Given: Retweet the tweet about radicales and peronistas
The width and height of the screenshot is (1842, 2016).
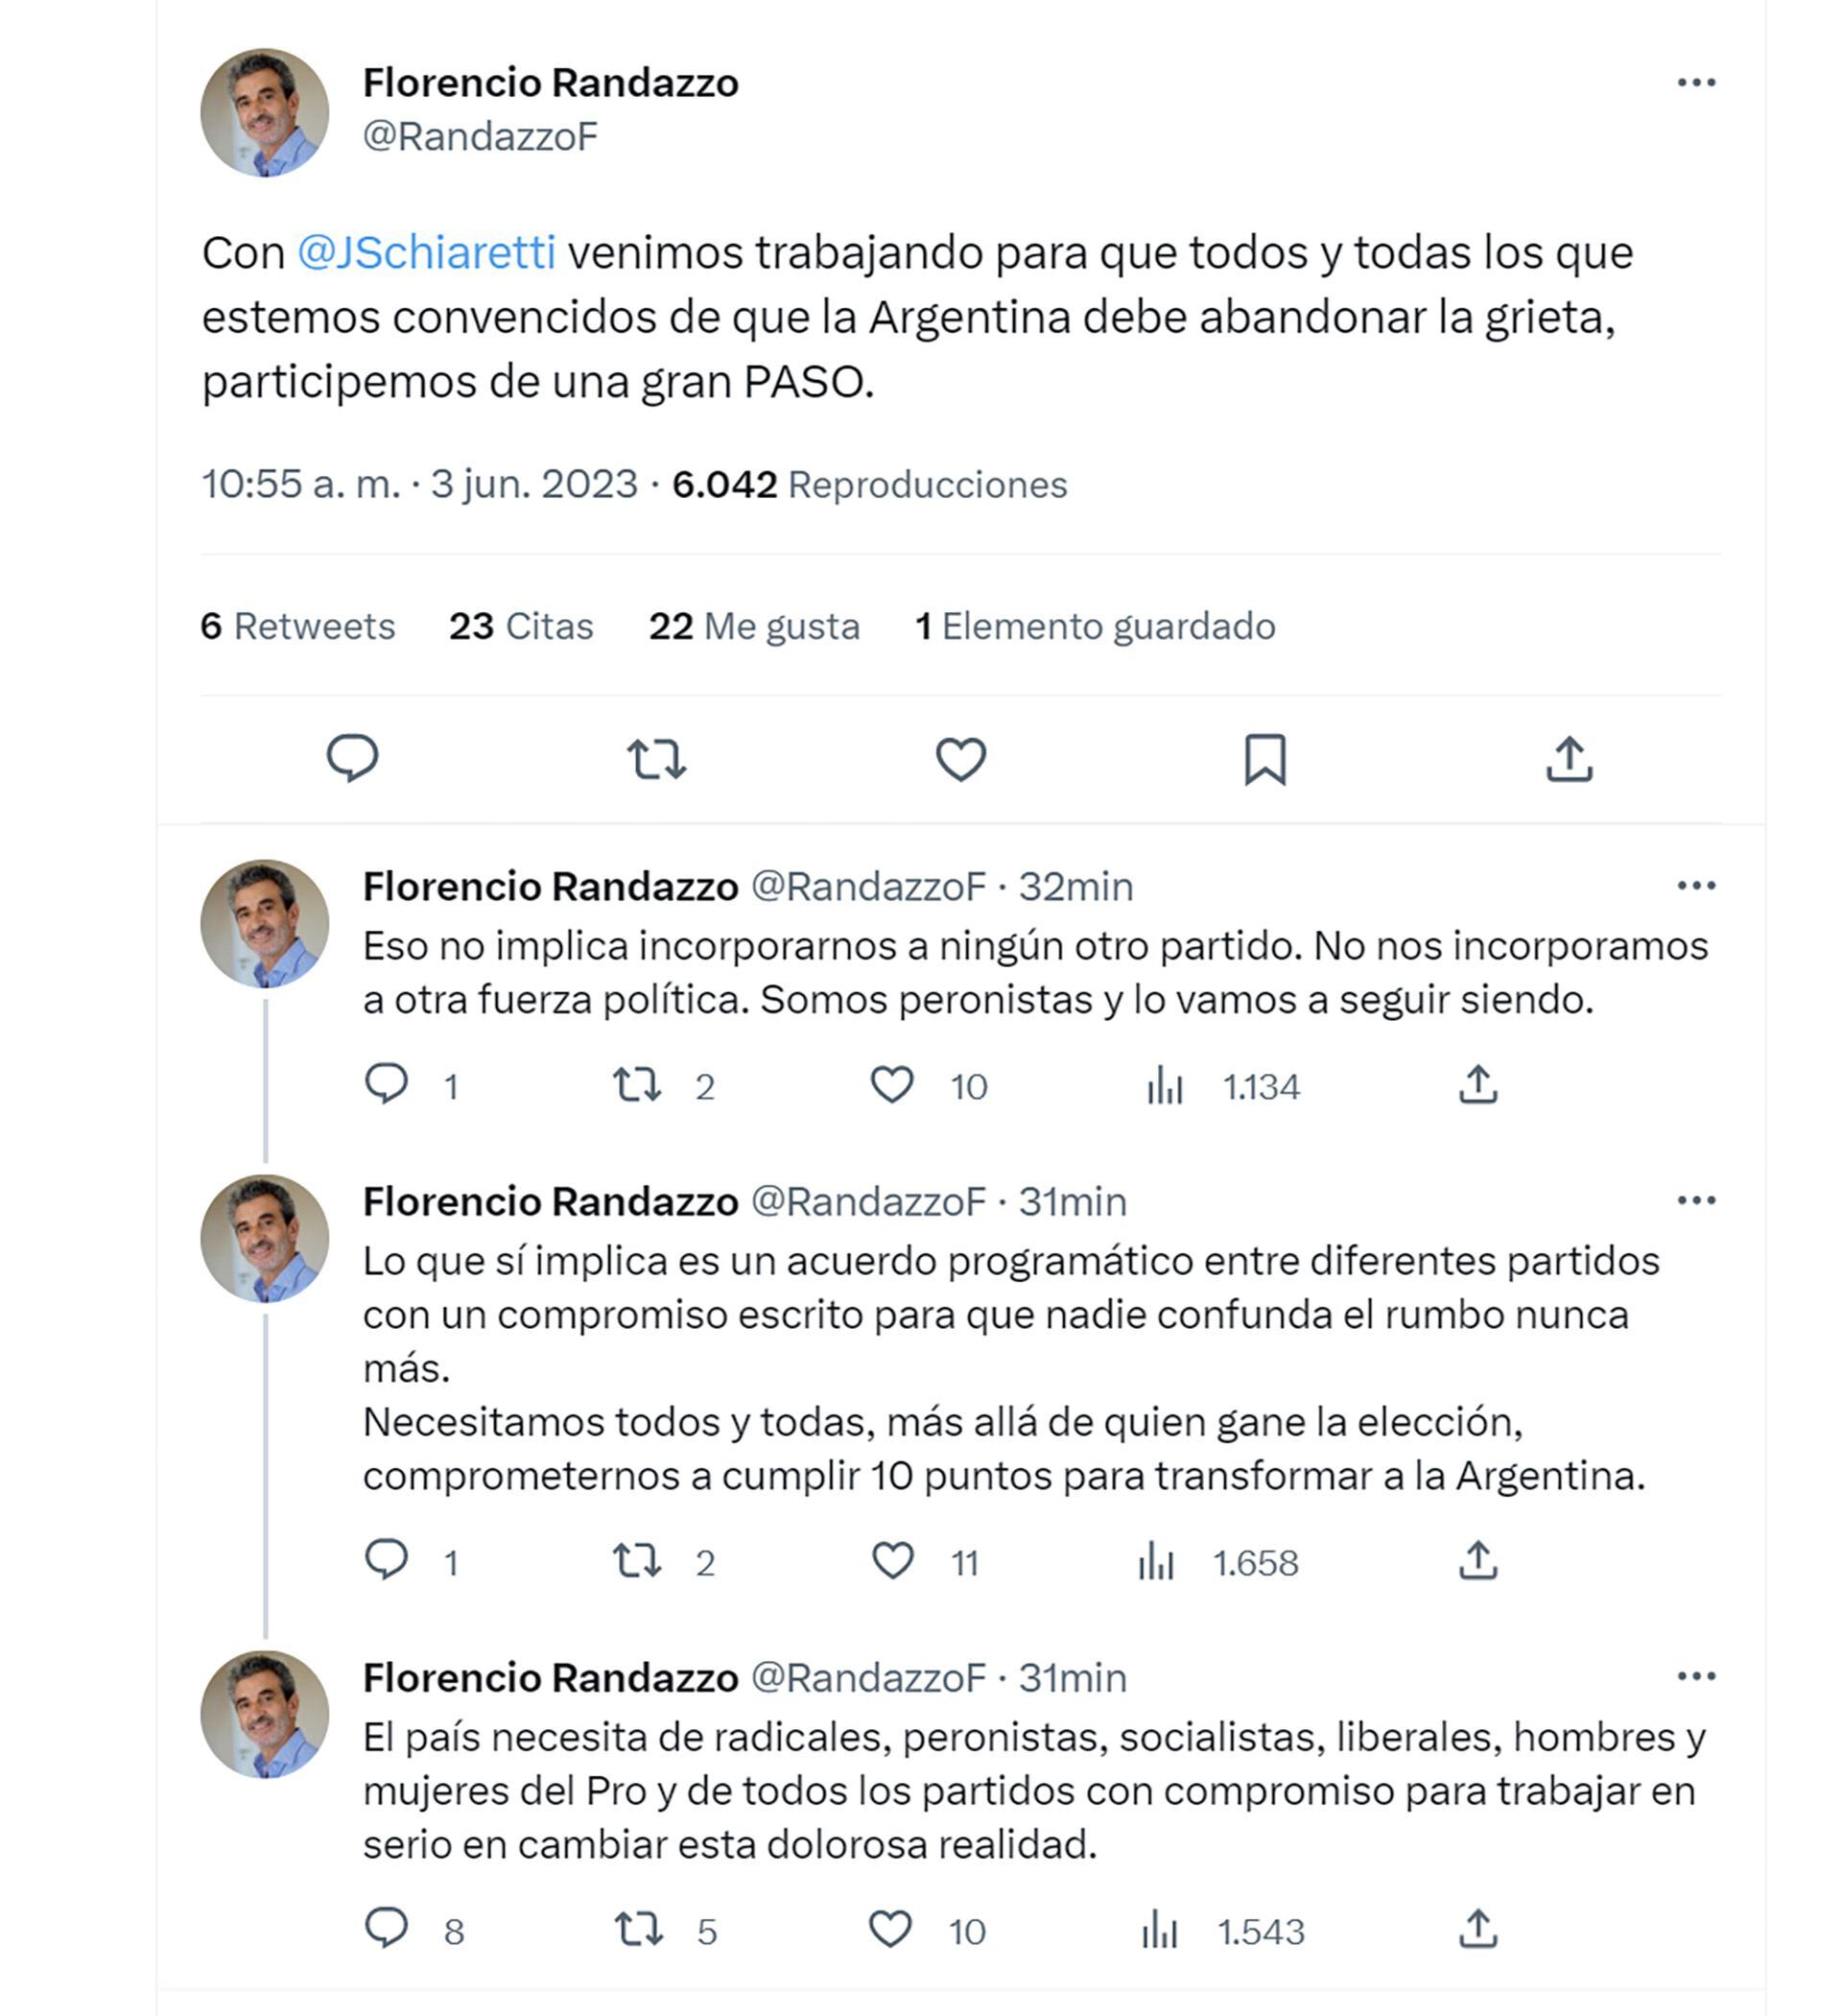Looking at the screenshot, I should [x=638, y=1930].
